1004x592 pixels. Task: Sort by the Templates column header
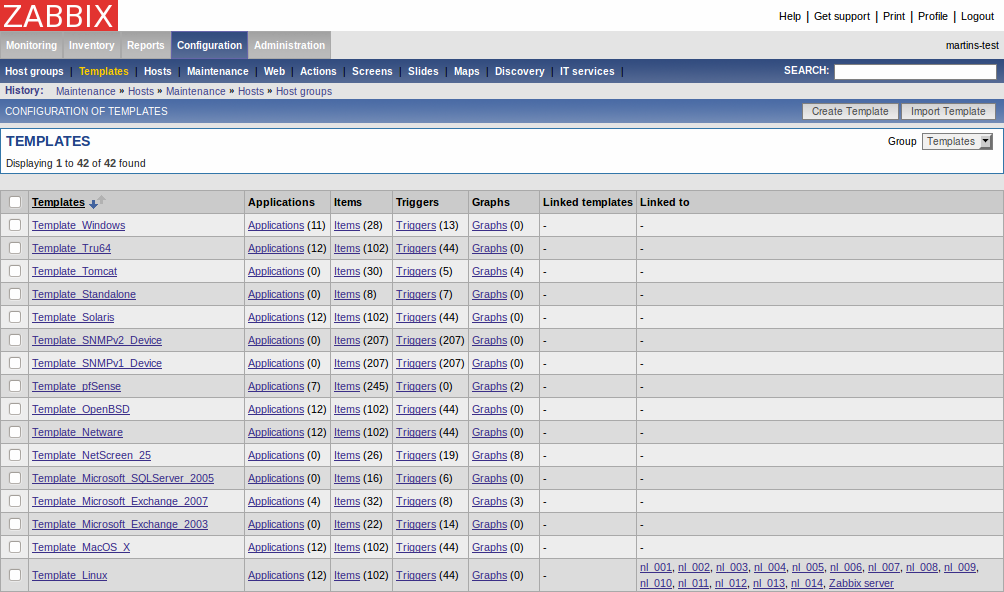58,202
